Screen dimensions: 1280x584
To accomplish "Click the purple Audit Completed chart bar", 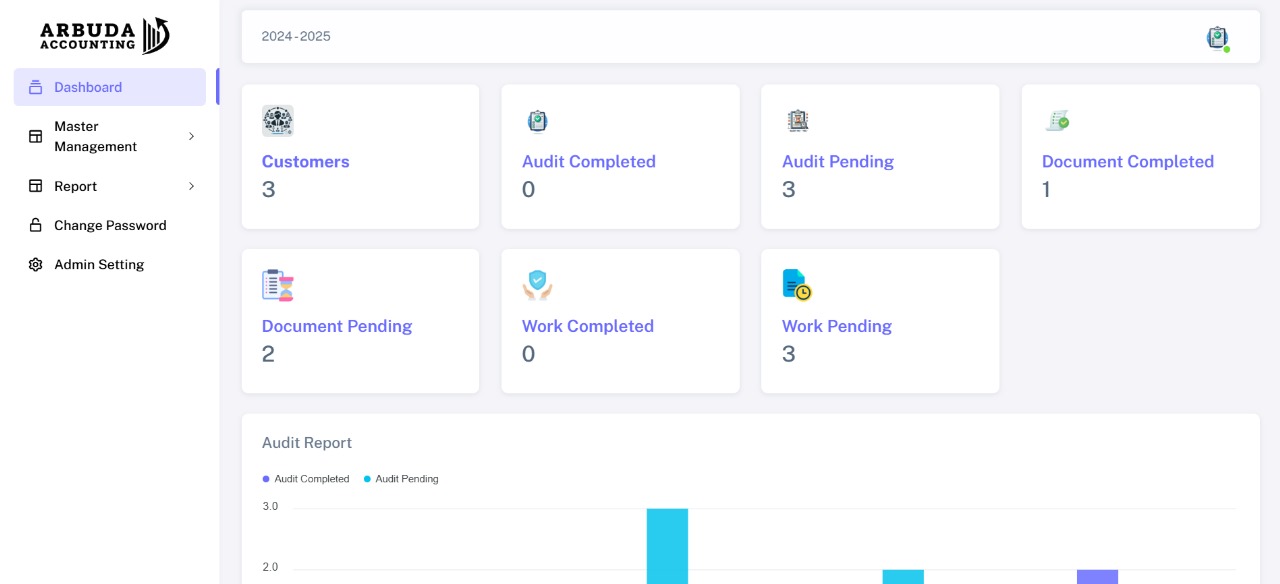I will pyautogui.click(x=1097, y=576).
